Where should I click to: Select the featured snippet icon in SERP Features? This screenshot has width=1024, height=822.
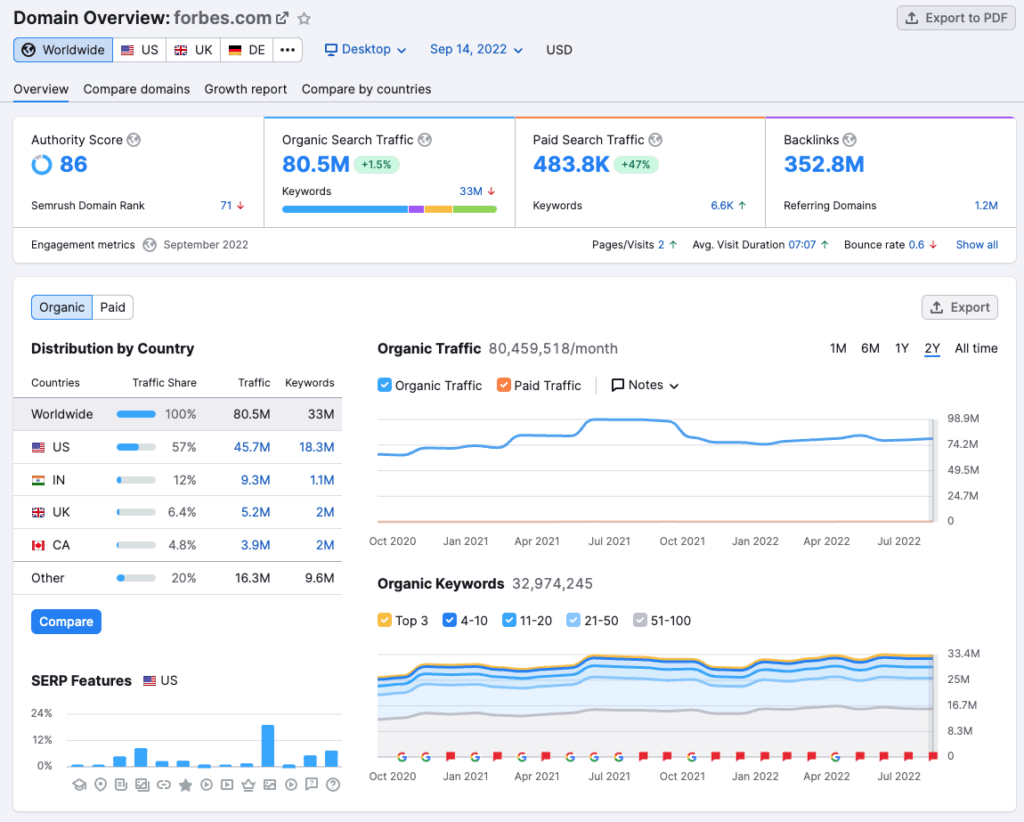click(x=120, y=785)
